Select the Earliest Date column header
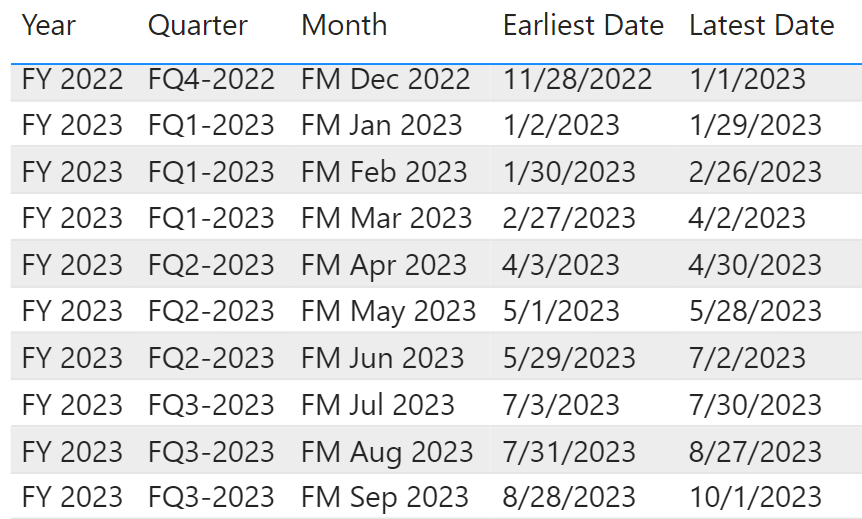The width and height of the screenshot is (862, 519). 583,25
